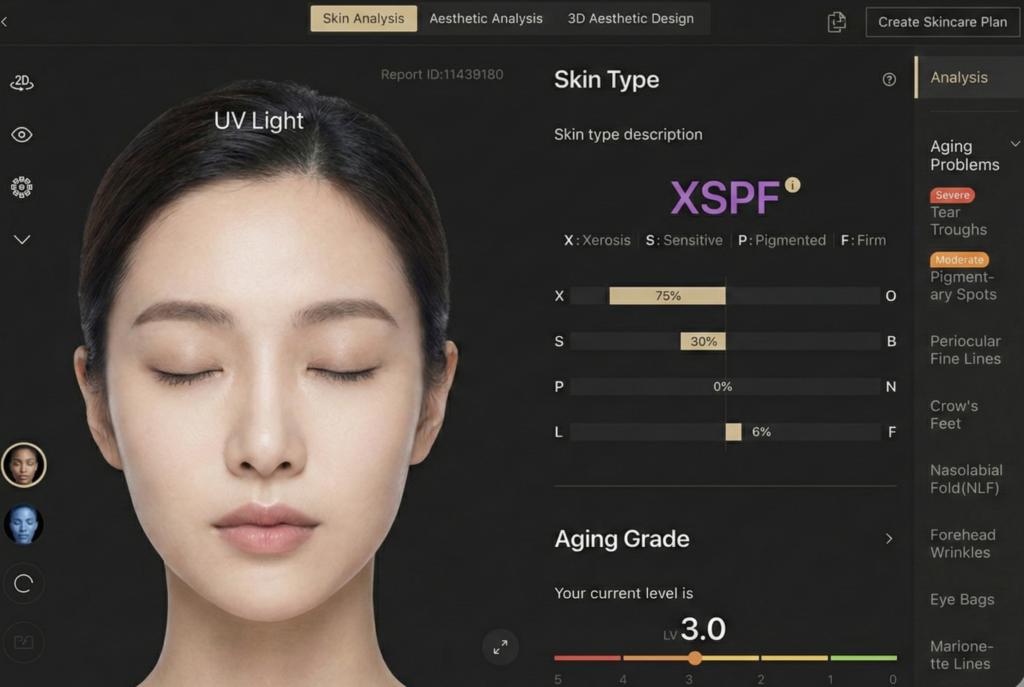Toggle the eye visibility icon
Image resolution: width=1024 pixels, height=687 pixels.
22,135
